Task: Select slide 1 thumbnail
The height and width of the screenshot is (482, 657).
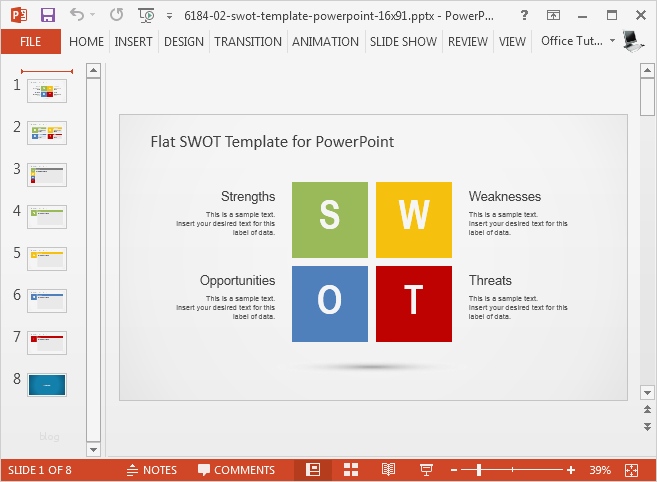Action: pyautogui.click(x=47, y=91)
